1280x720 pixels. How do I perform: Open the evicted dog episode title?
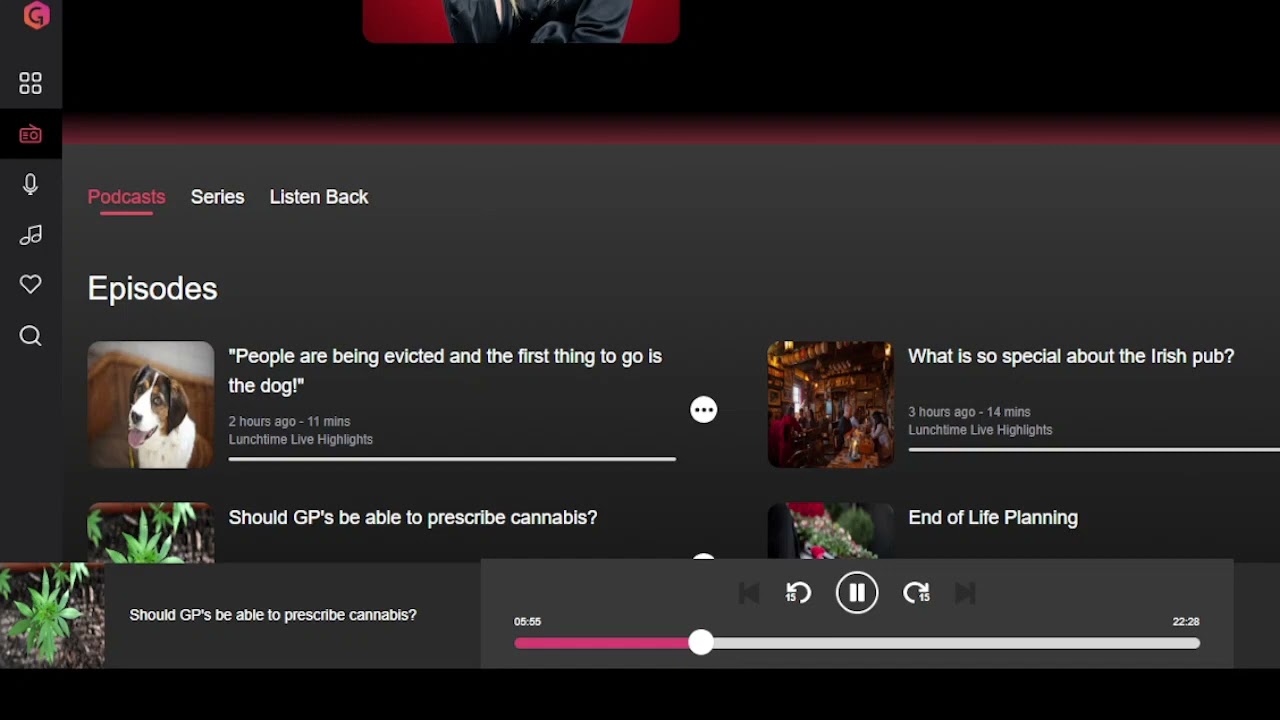pos(445,371)
